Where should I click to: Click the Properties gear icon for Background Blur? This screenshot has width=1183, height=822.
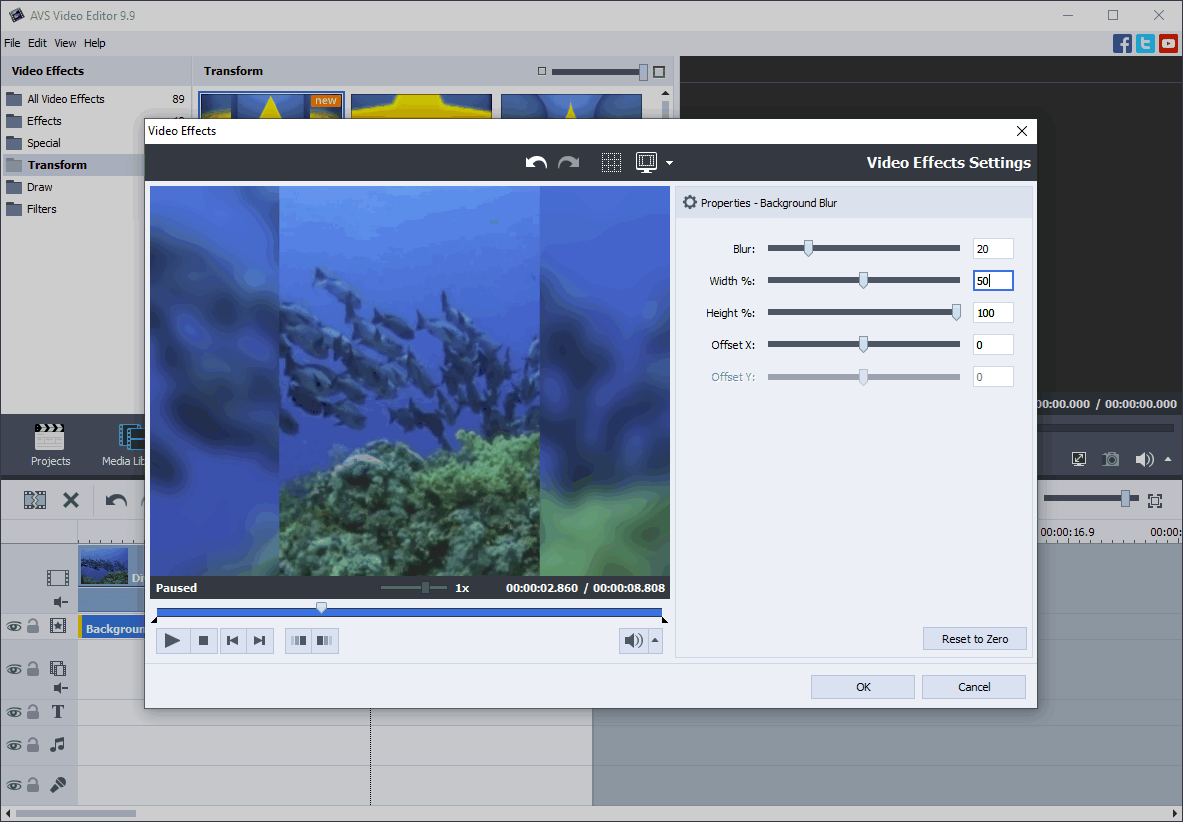click(x=689, y=201)
